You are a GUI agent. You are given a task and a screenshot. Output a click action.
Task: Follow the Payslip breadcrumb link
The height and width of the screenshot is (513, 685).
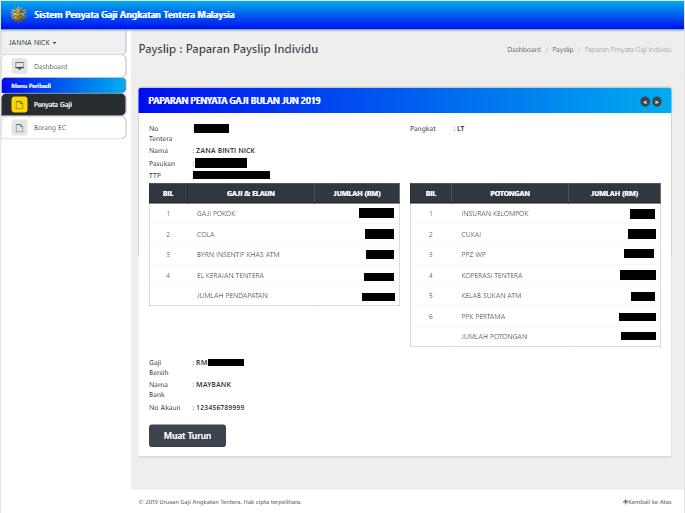pyautogui.click(x=563, y=49)
